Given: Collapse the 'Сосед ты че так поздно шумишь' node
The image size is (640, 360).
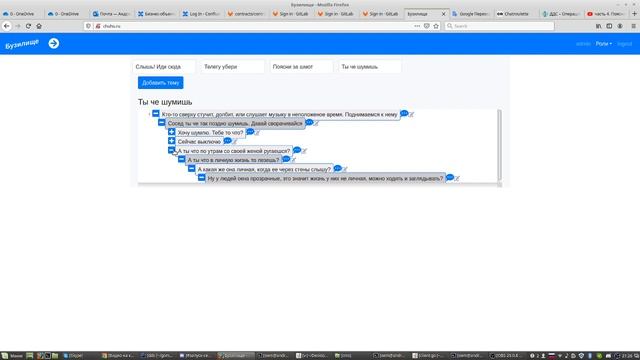Looking at the screenshot, I should click(x=162, y=122).
